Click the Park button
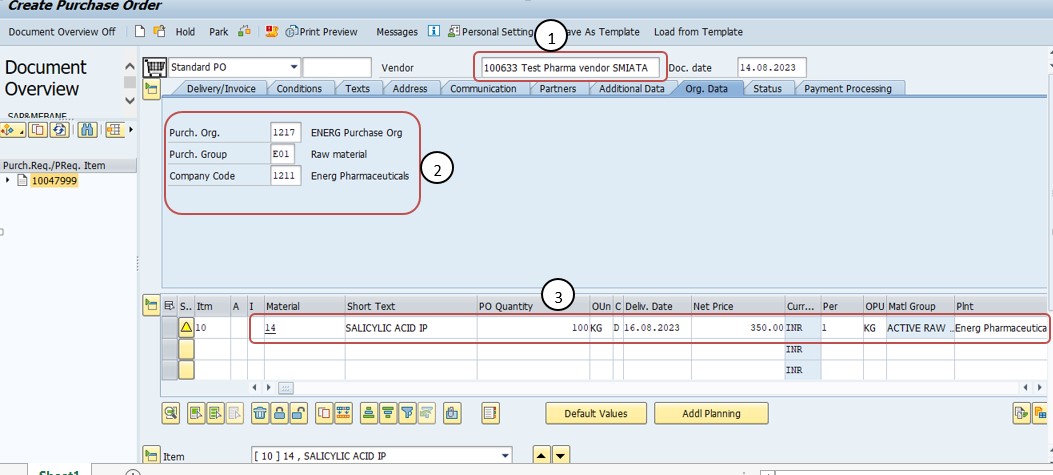 point(219,32)
